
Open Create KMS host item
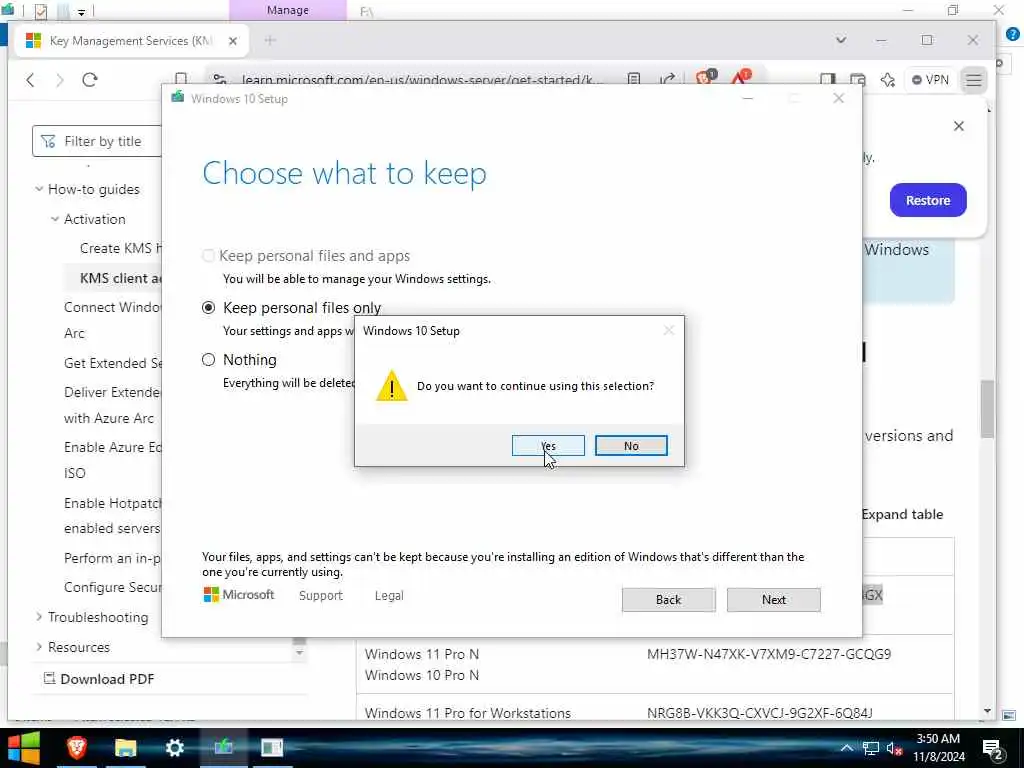coord(120,248)
